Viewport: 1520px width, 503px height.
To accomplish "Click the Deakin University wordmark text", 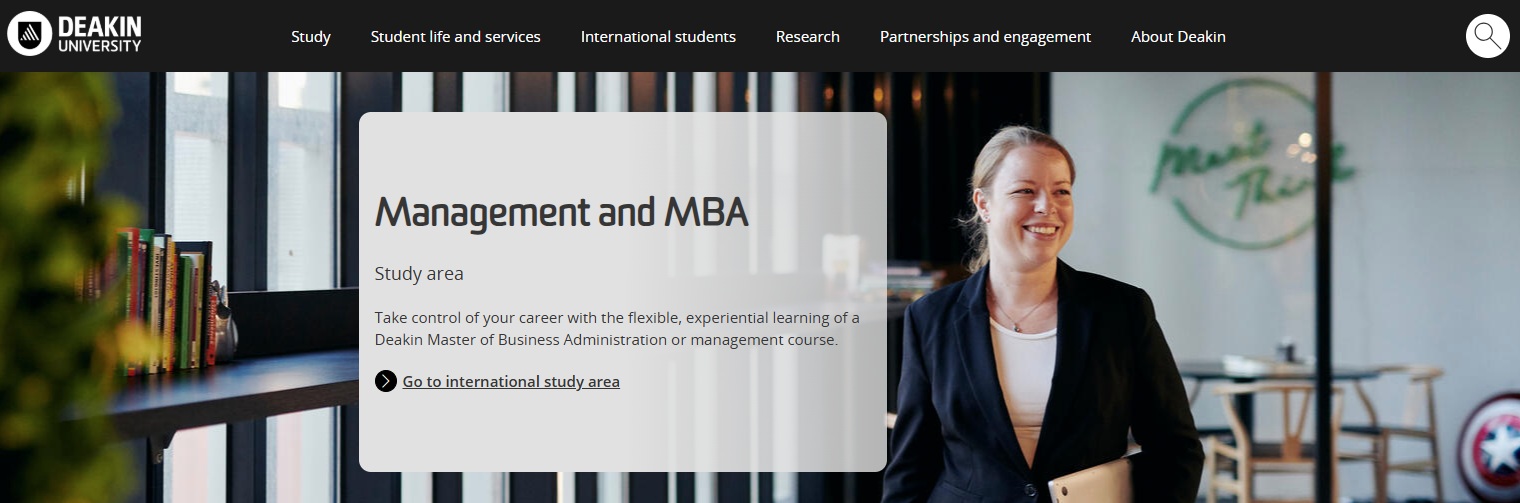I will point(100,34).
